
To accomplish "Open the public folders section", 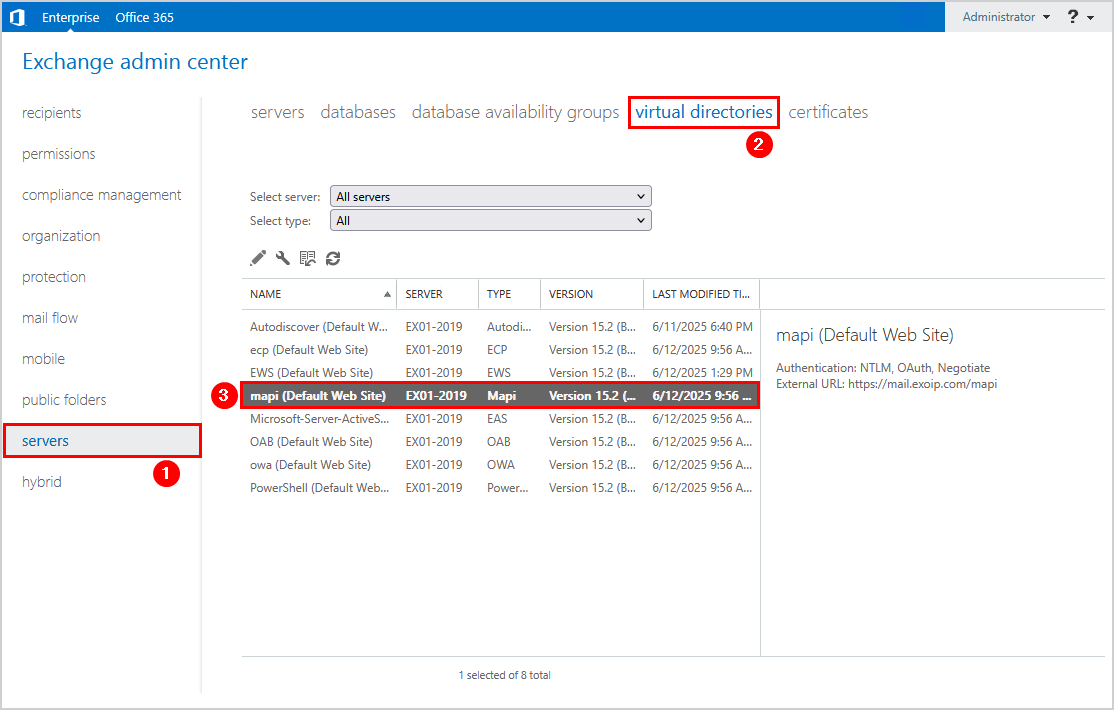I will 64,399.
